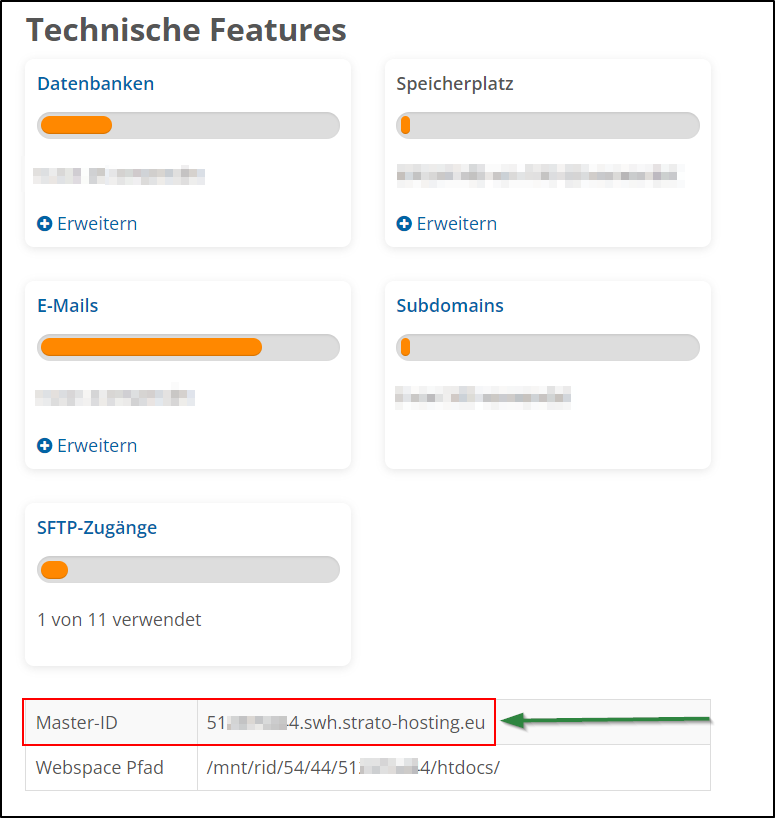Viewport: 775px width, 818px height.
Task: Open the Erweitern link in Datenbanken card
Action: coord(96,224)
